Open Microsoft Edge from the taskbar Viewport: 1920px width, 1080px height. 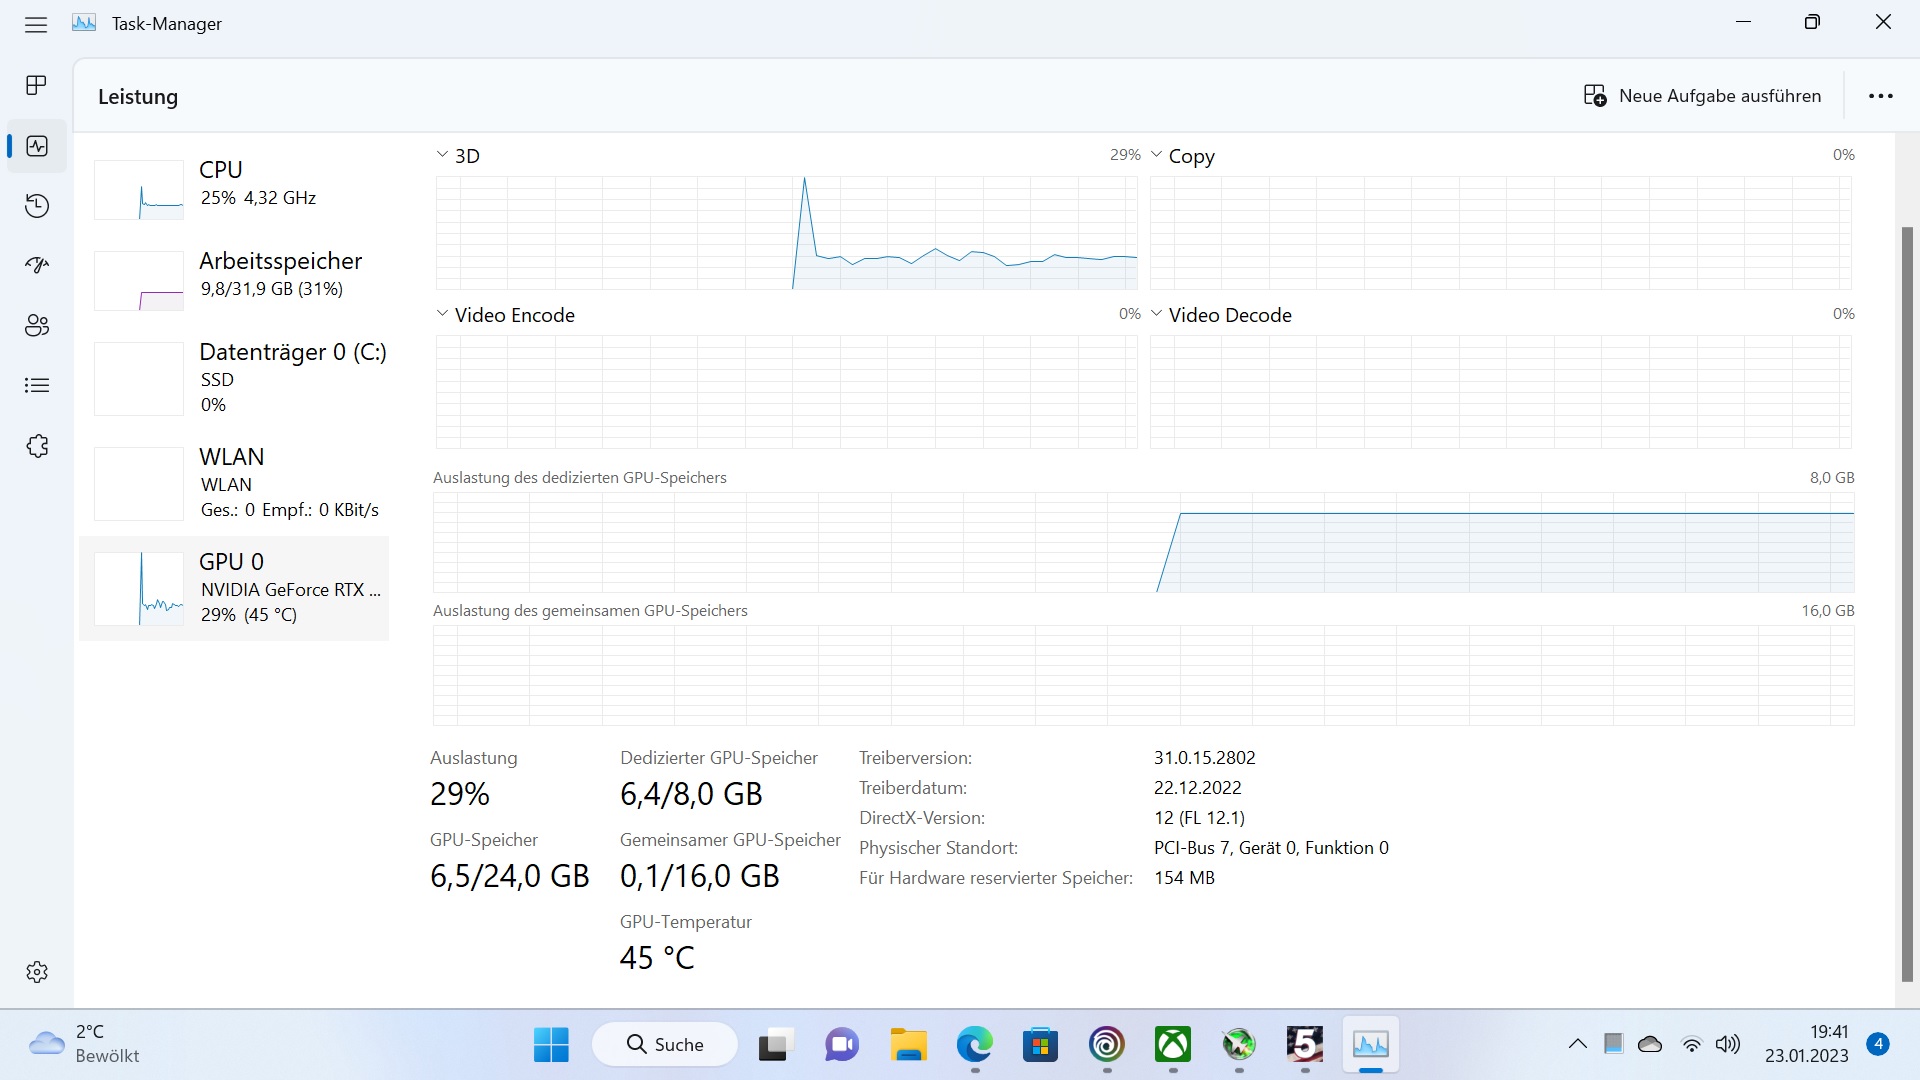tap(974, 1045)
